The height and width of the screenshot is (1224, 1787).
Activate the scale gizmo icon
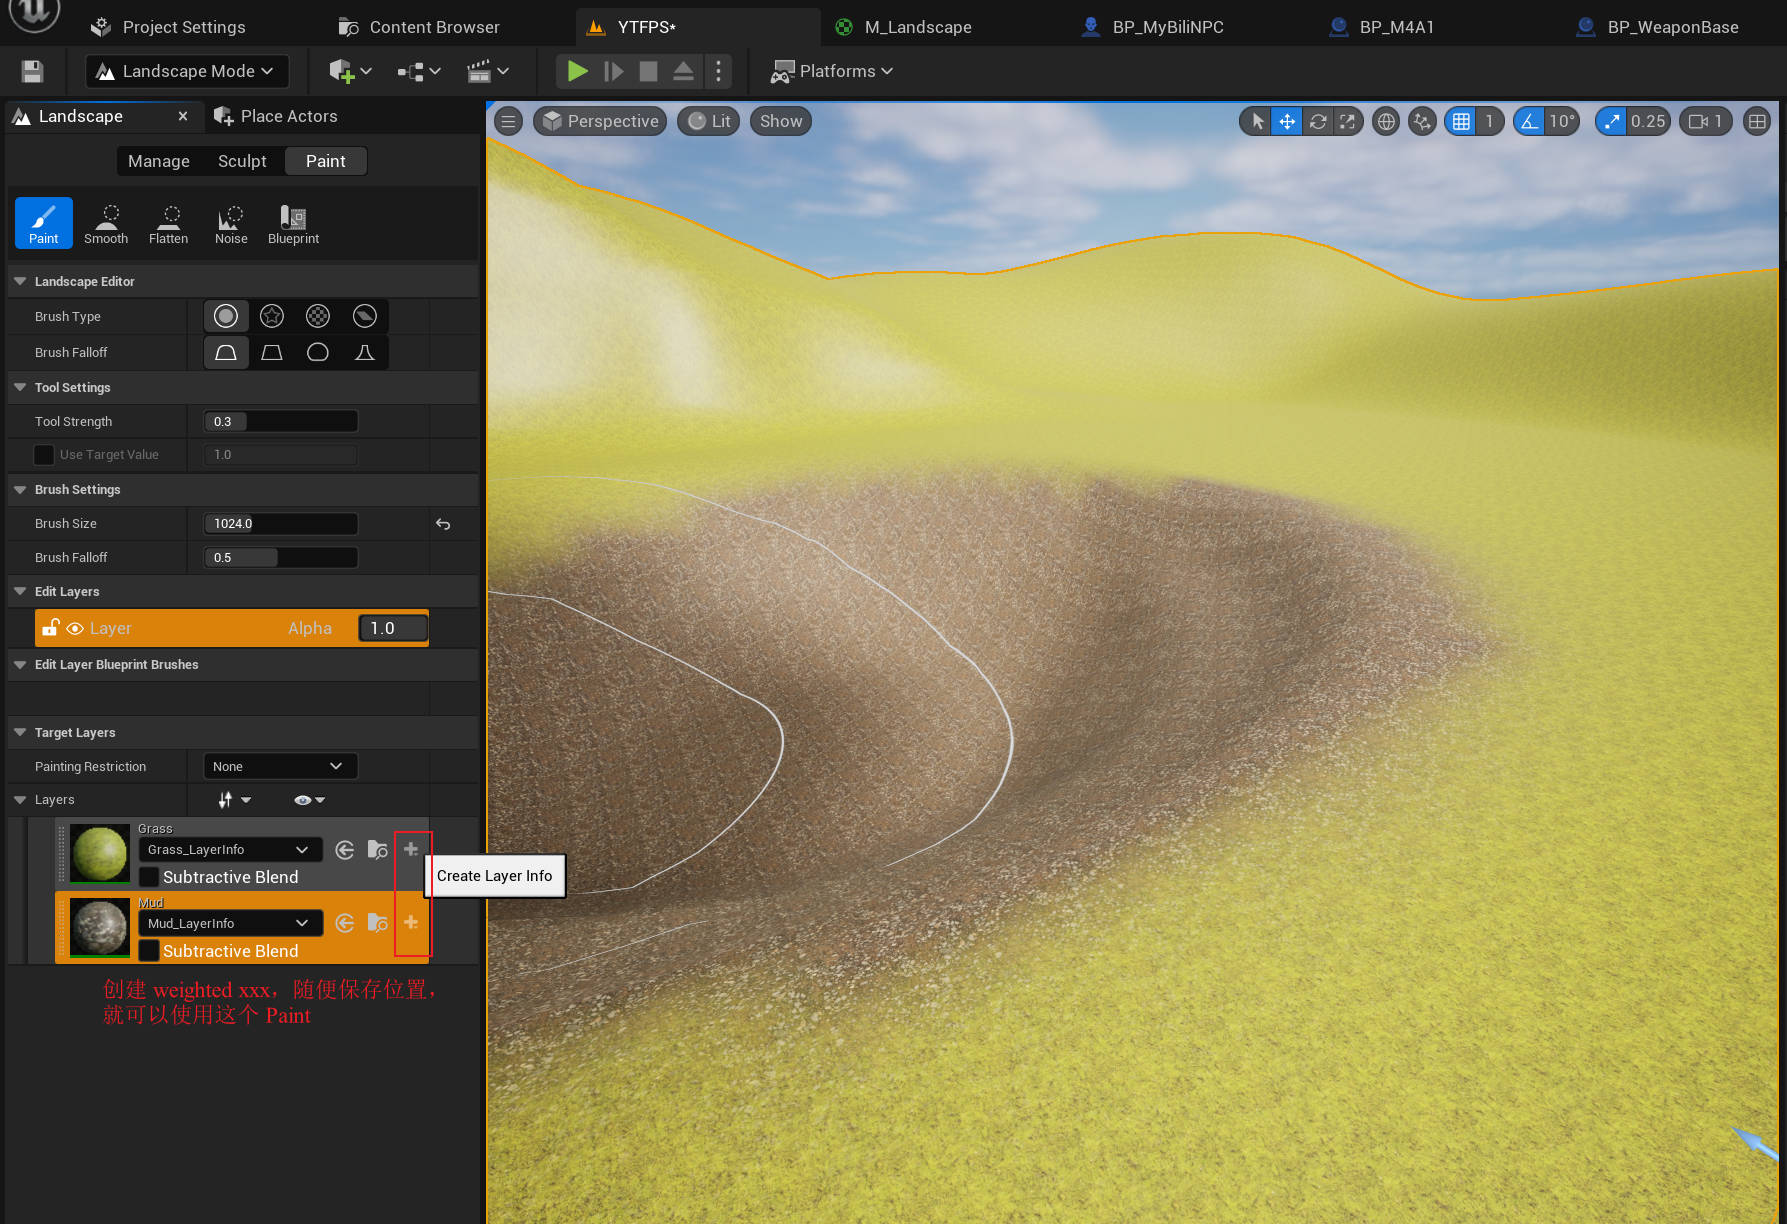[1347, 121]
